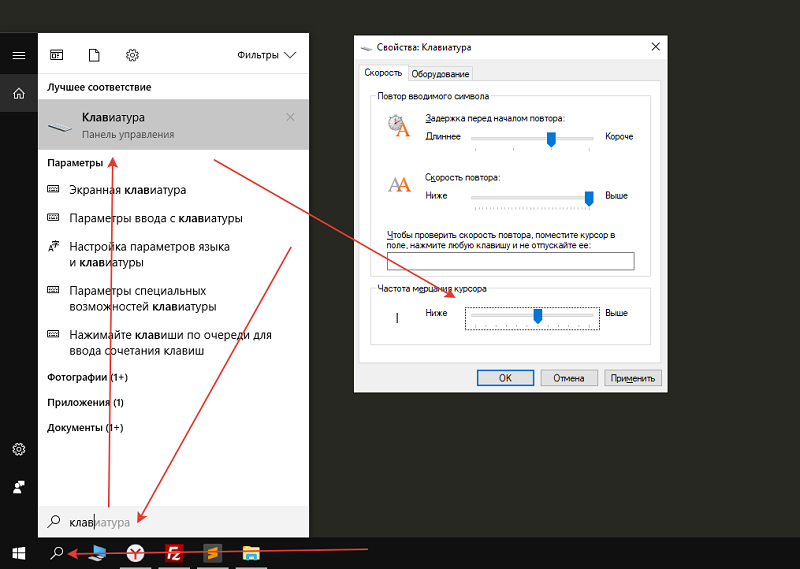Click the Отмена button
The image size is (800, 569).
569,378
